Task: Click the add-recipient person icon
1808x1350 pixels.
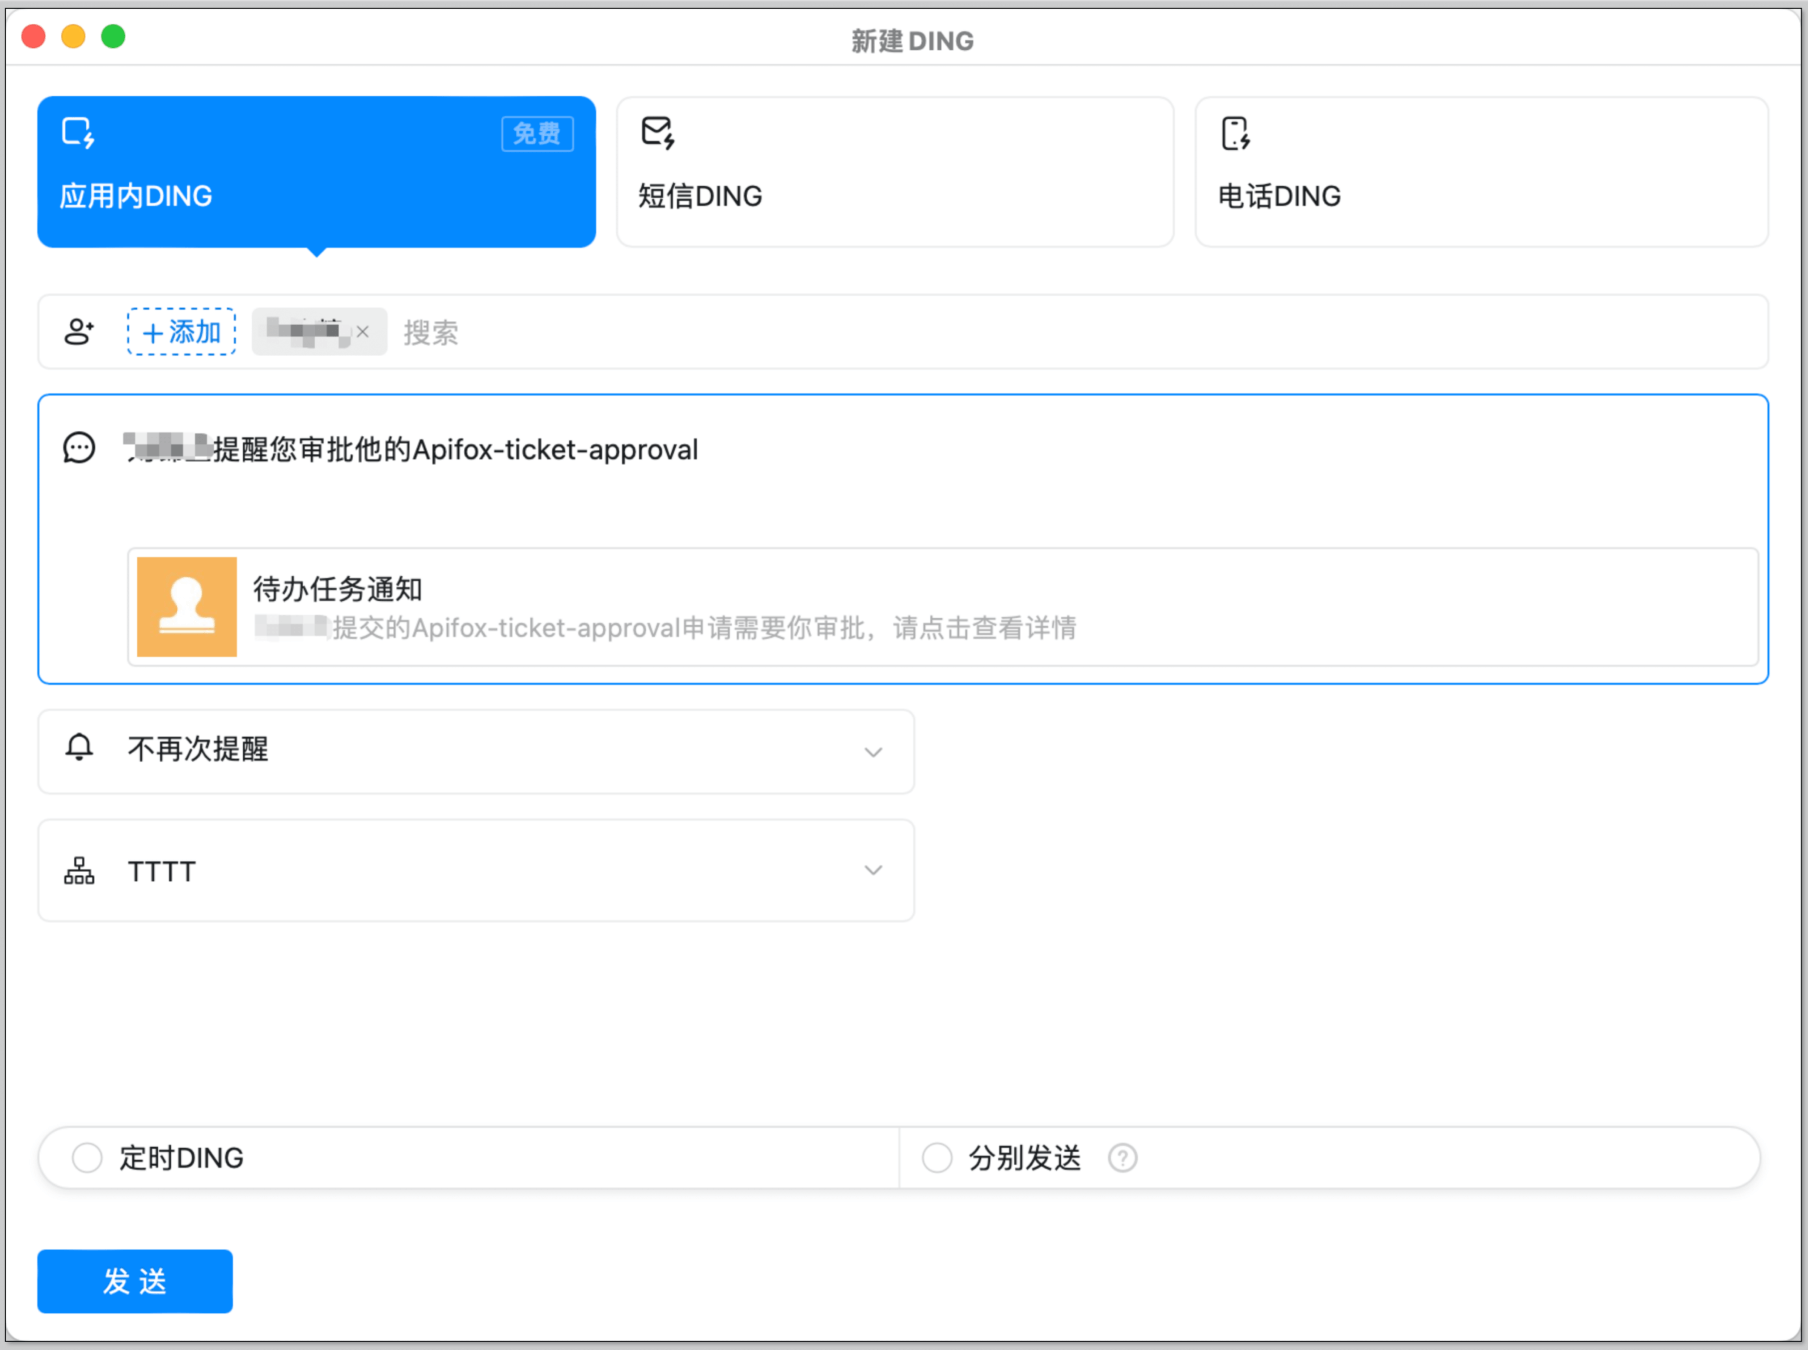Action: pyautogui.click(x=79, y=332)
